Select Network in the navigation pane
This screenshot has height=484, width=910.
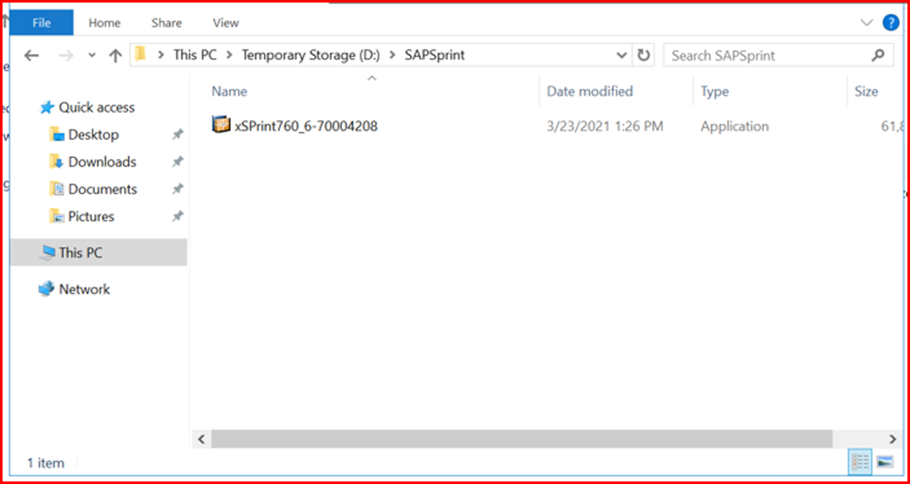(x=85, y=289)
